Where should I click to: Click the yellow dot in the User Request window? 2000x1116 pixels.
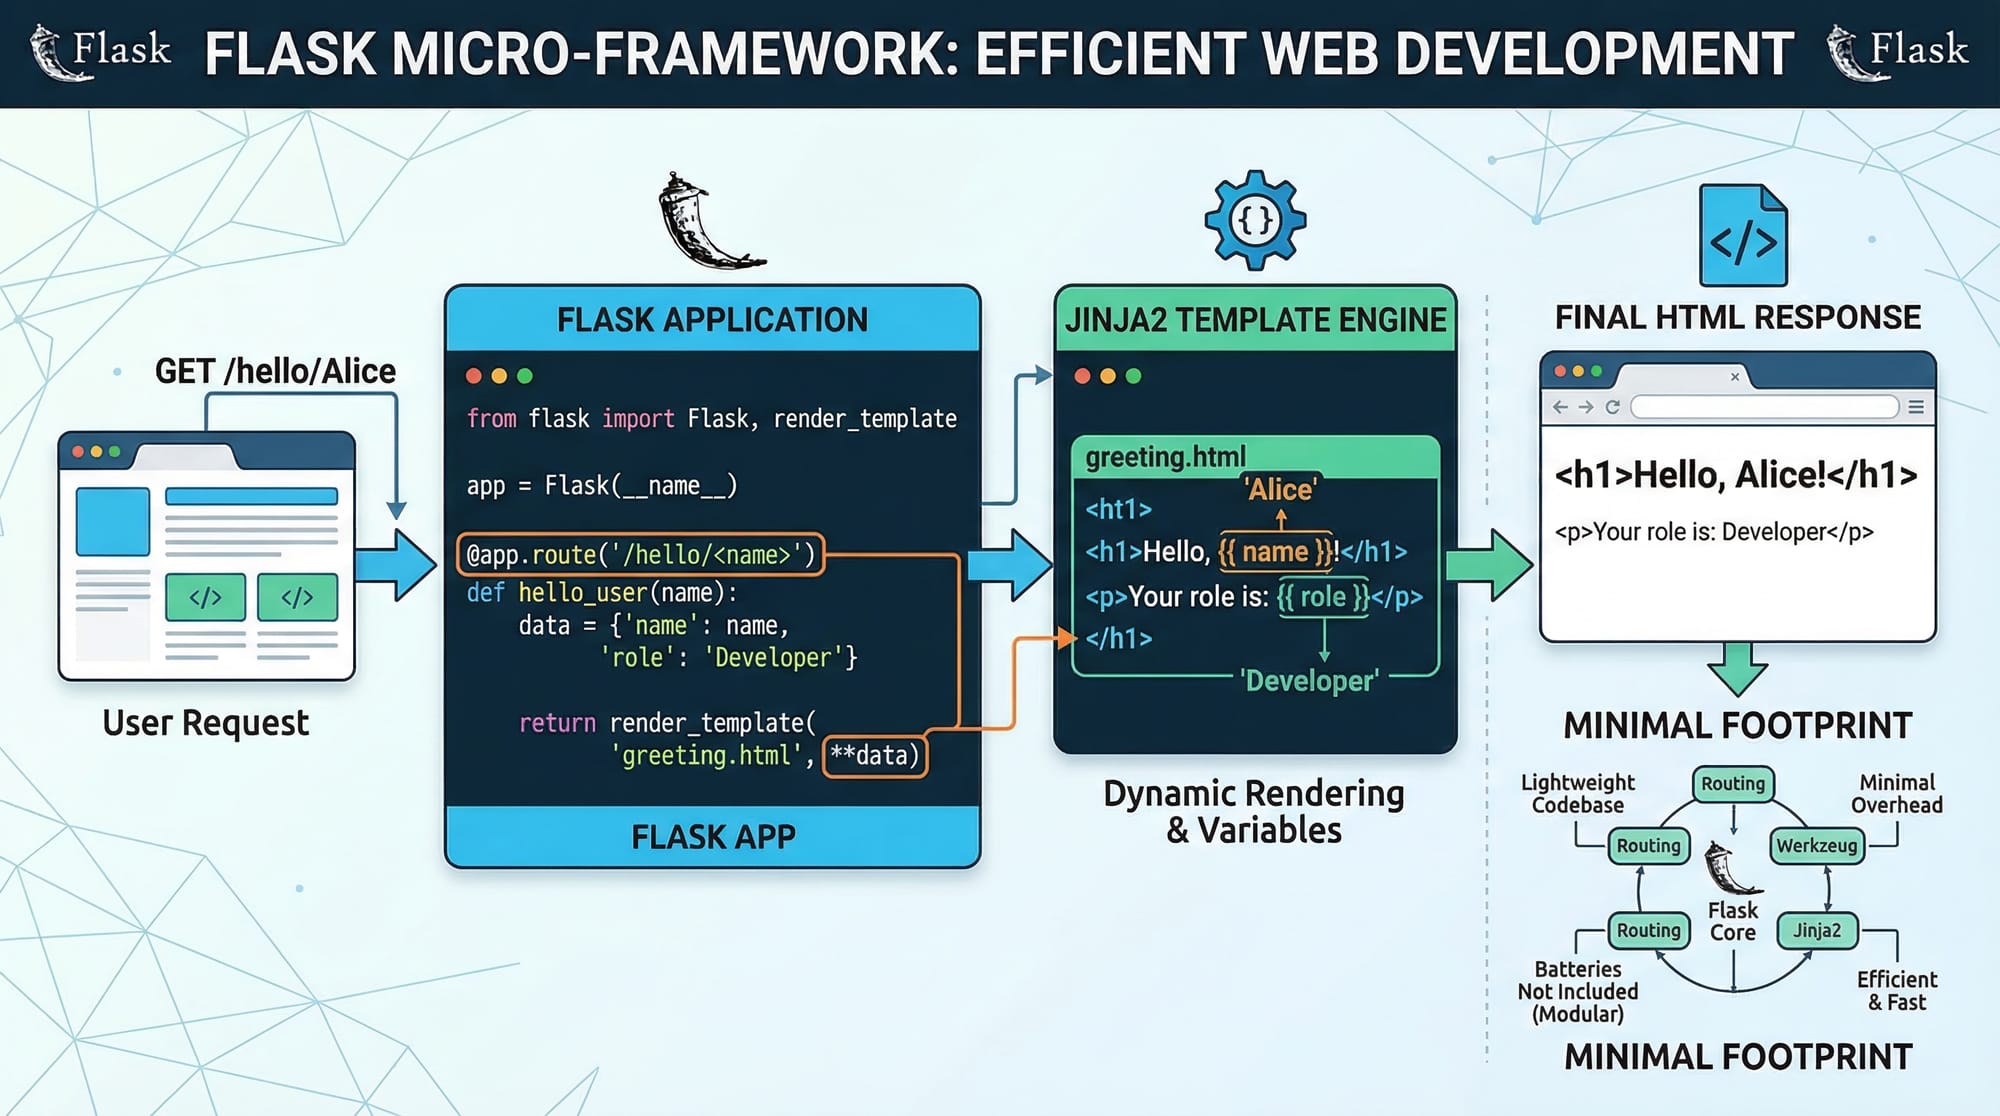click(x=96, y=453)
